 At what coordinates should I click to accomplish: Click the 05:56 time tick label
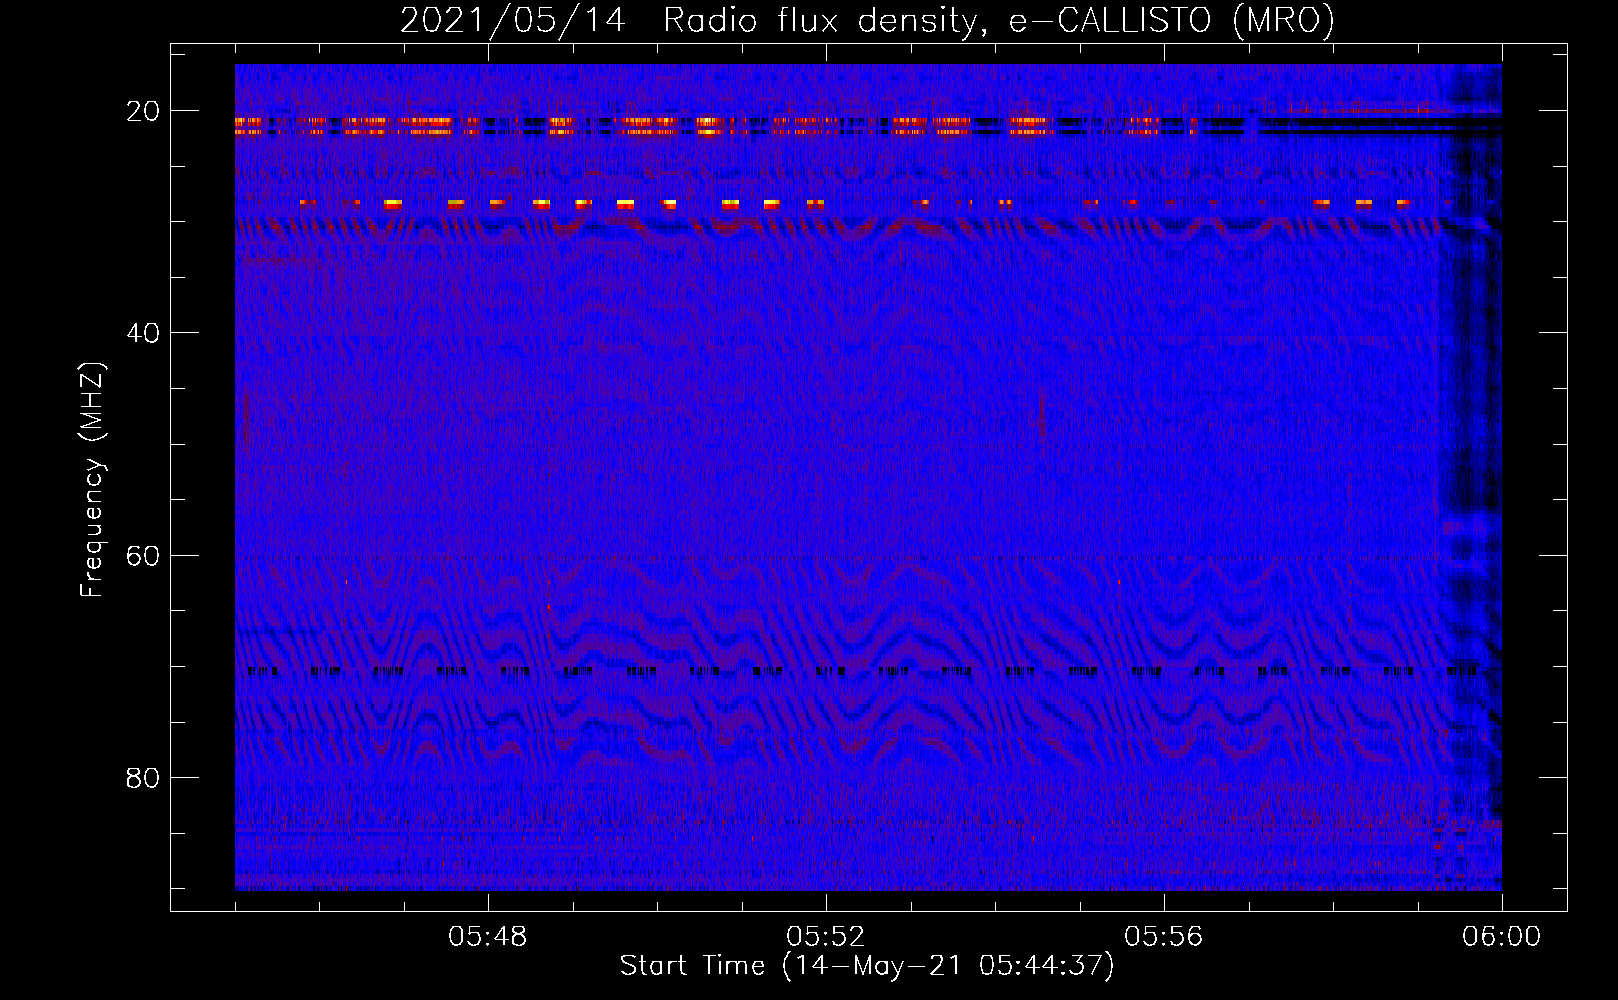click(1164, 937)
